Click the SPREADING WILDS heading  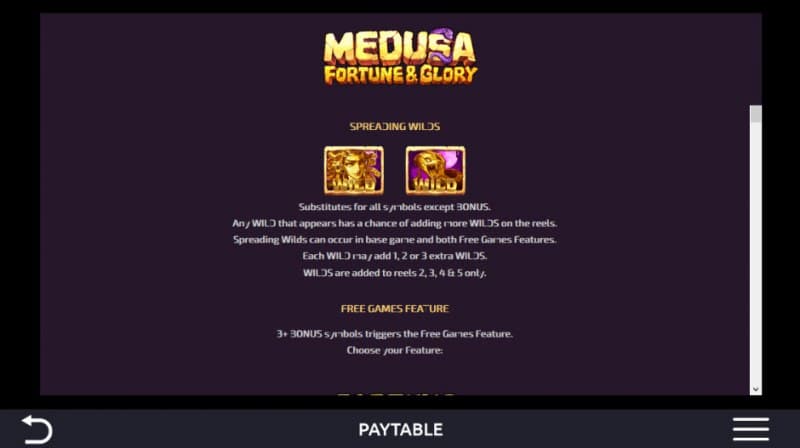[x=394, y=127]
